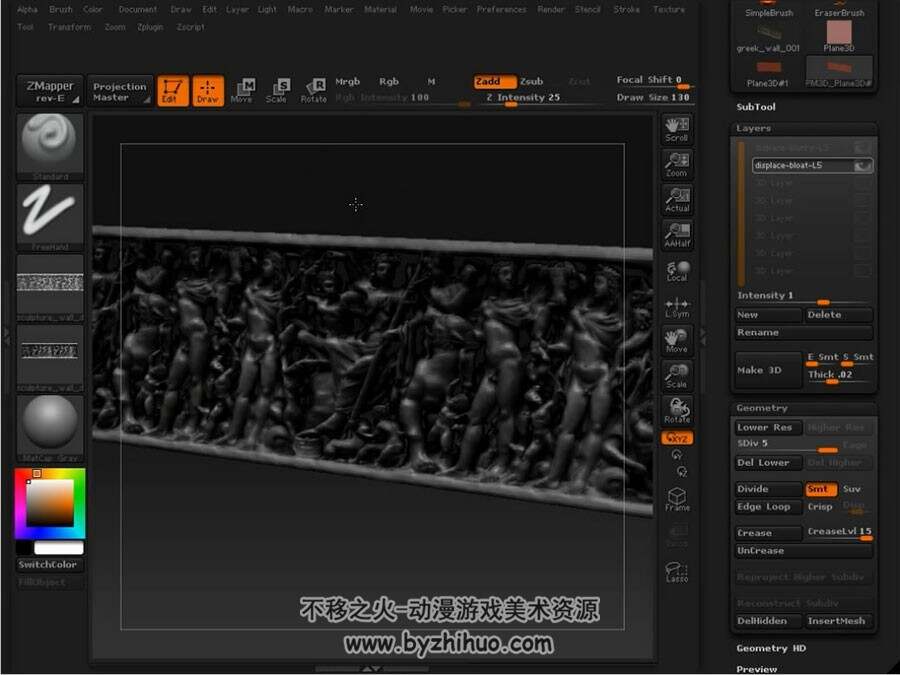Launch Projection Master
The height and width of the screenshot is (675, 900).
tap(120, 91)
